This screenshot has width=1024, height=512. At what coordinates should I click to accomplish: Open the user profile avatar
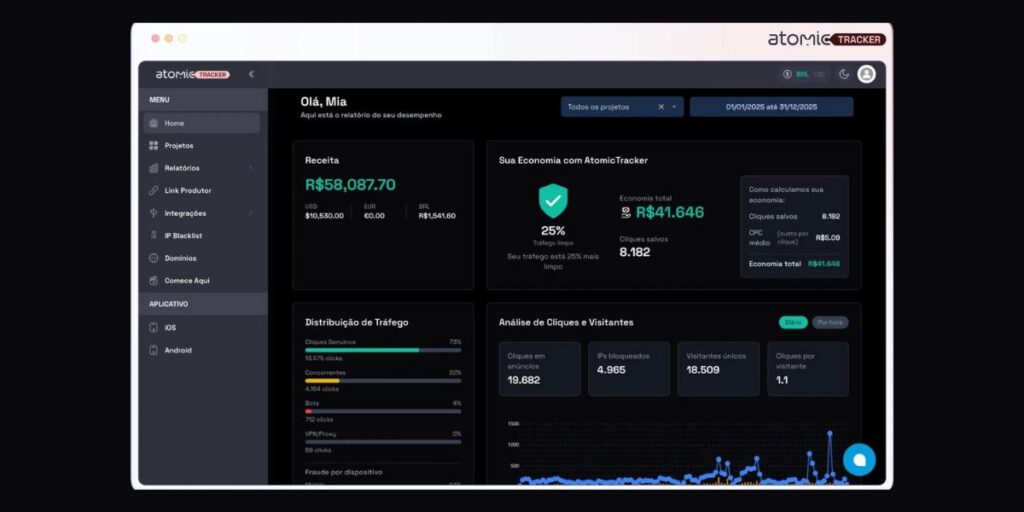pyautogui.click(x=866, y=74)
